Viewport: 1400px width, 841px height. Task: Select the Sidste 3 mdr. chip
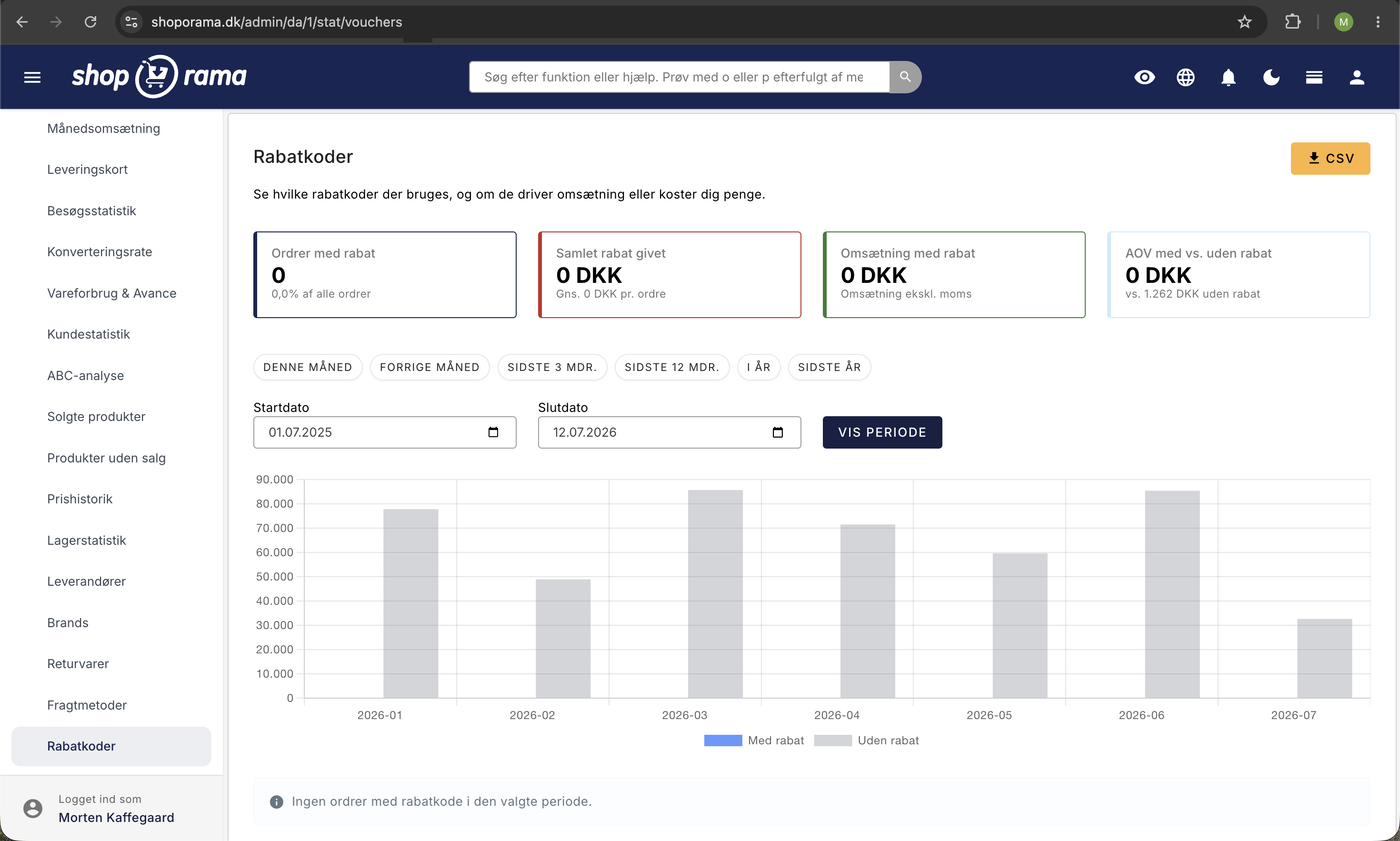coord(552,367)
